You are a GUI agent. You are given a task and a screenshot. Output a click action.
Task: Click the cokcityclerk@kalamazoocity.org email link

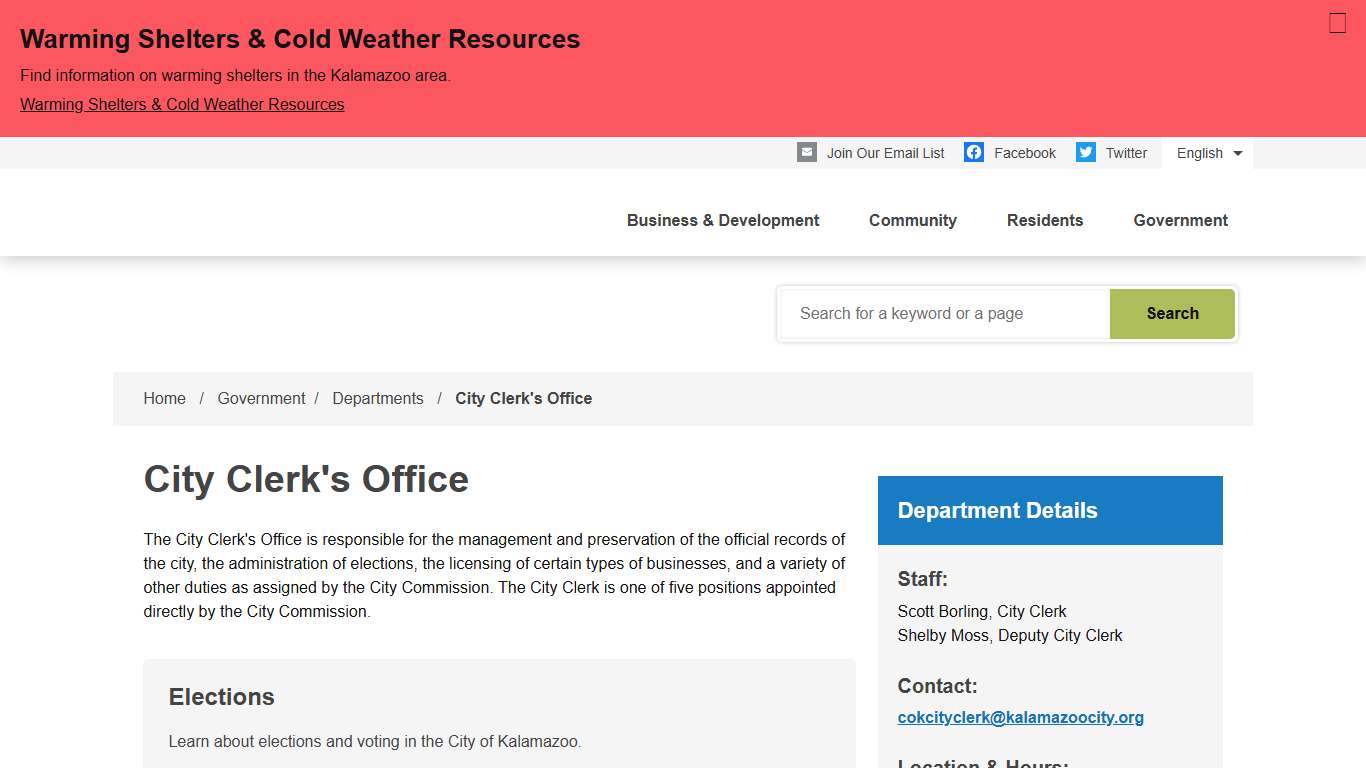click(1020, 717)
